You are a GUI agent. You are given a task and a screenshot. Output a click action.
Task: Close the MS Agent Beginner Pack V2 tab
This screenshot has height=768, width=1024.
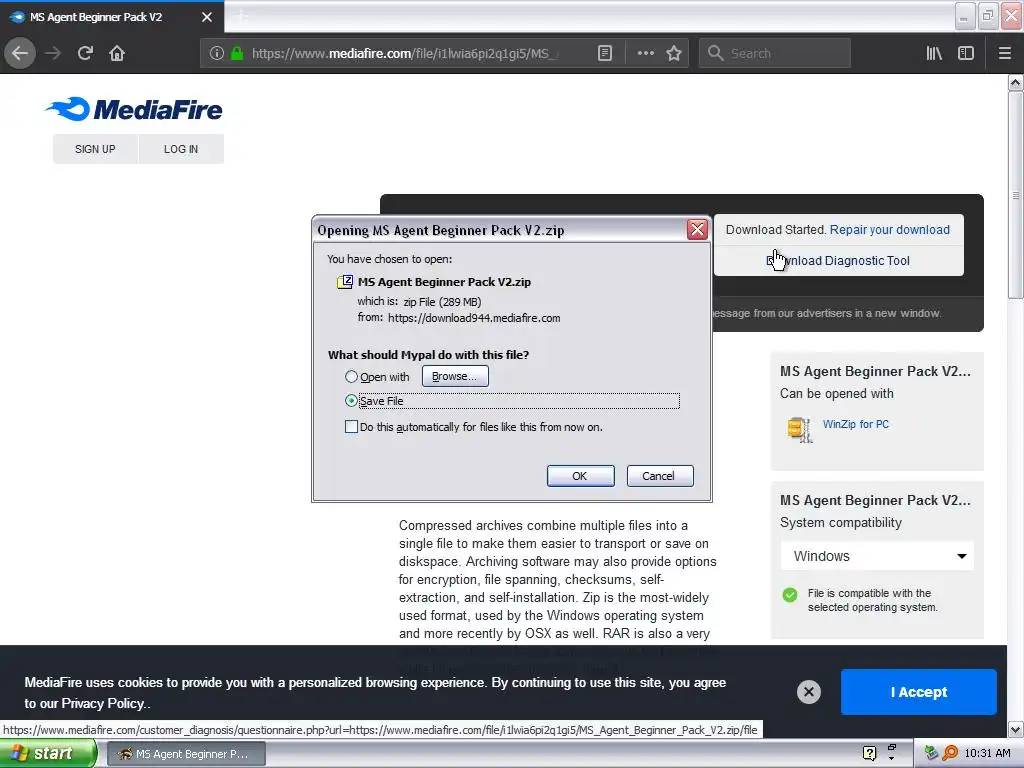(207, 17)
